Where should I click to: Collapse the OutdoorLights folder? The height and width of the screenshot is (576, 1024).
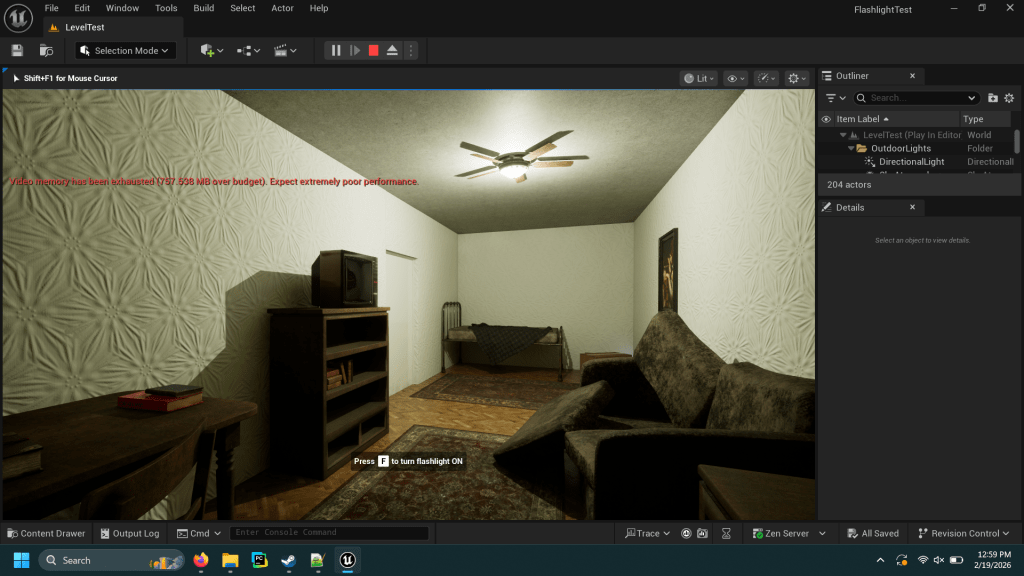(x=851, y=148)
